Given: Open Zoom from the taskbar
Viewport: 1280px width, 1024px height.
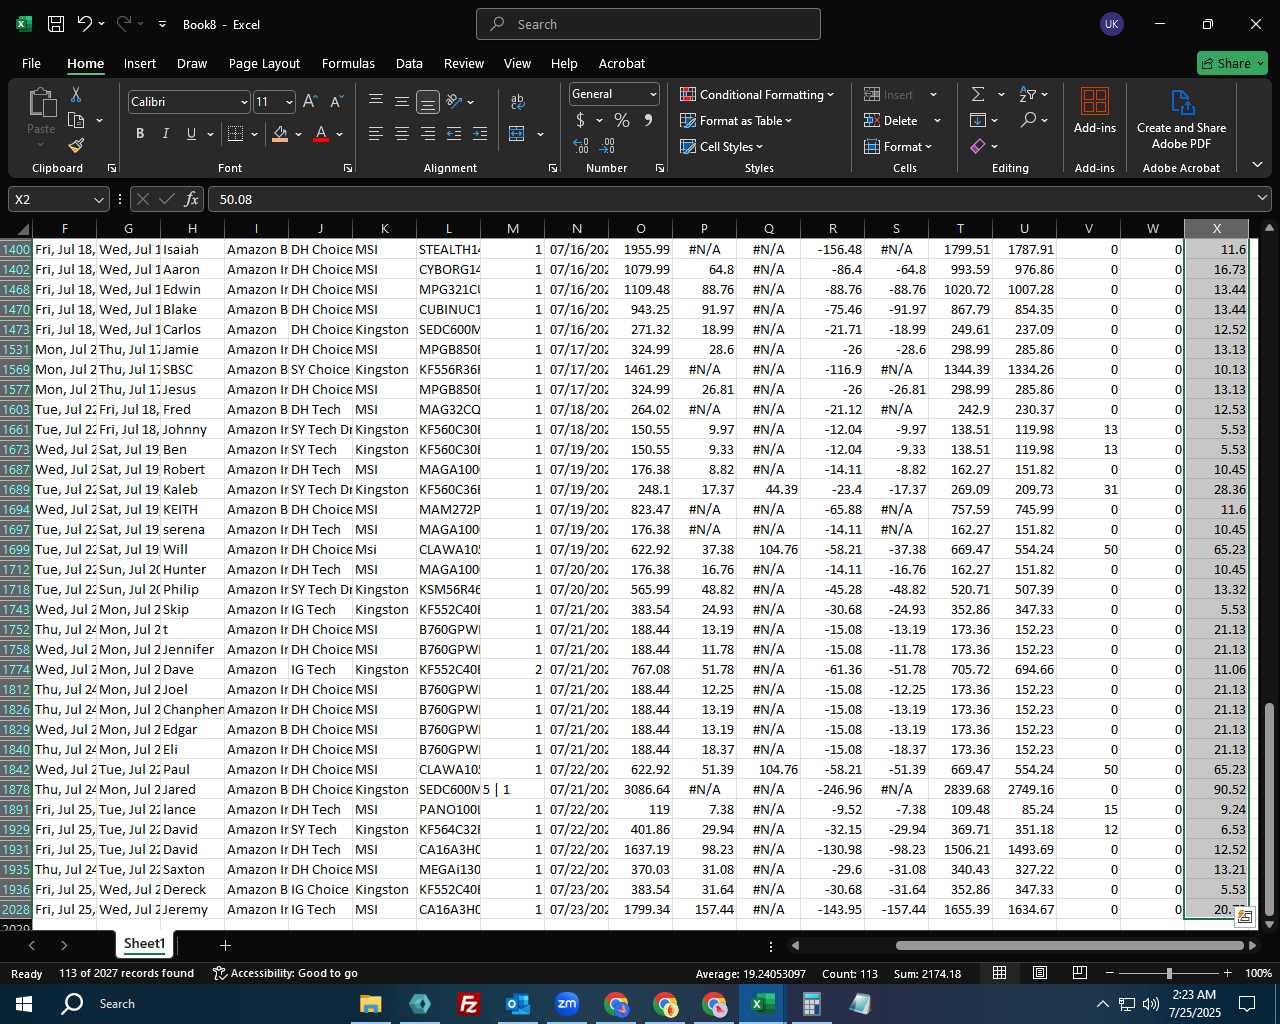Looking at the screenshot, I should [567, 1003].
